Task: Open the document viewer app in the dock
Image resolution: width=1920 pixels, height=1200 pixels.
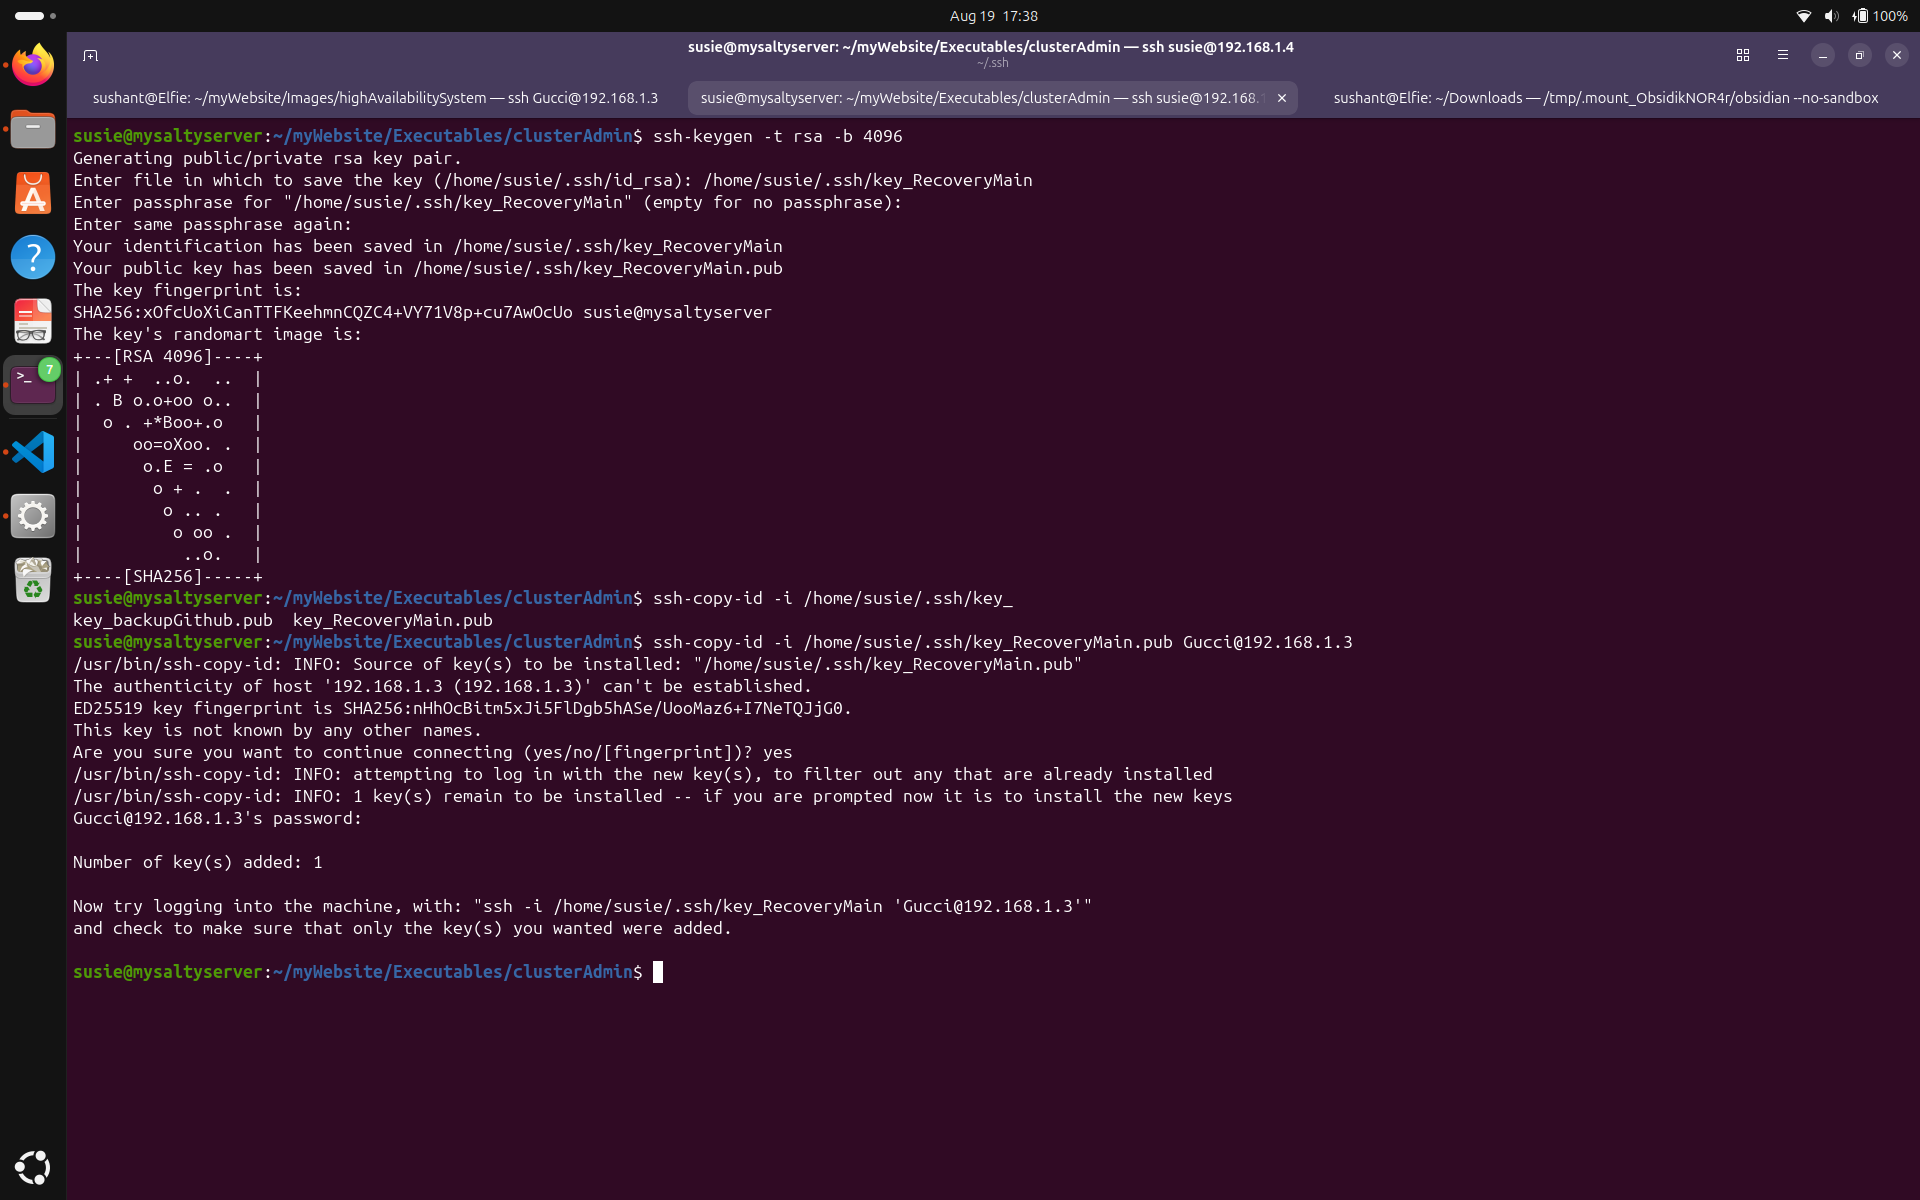Action: 33,321
